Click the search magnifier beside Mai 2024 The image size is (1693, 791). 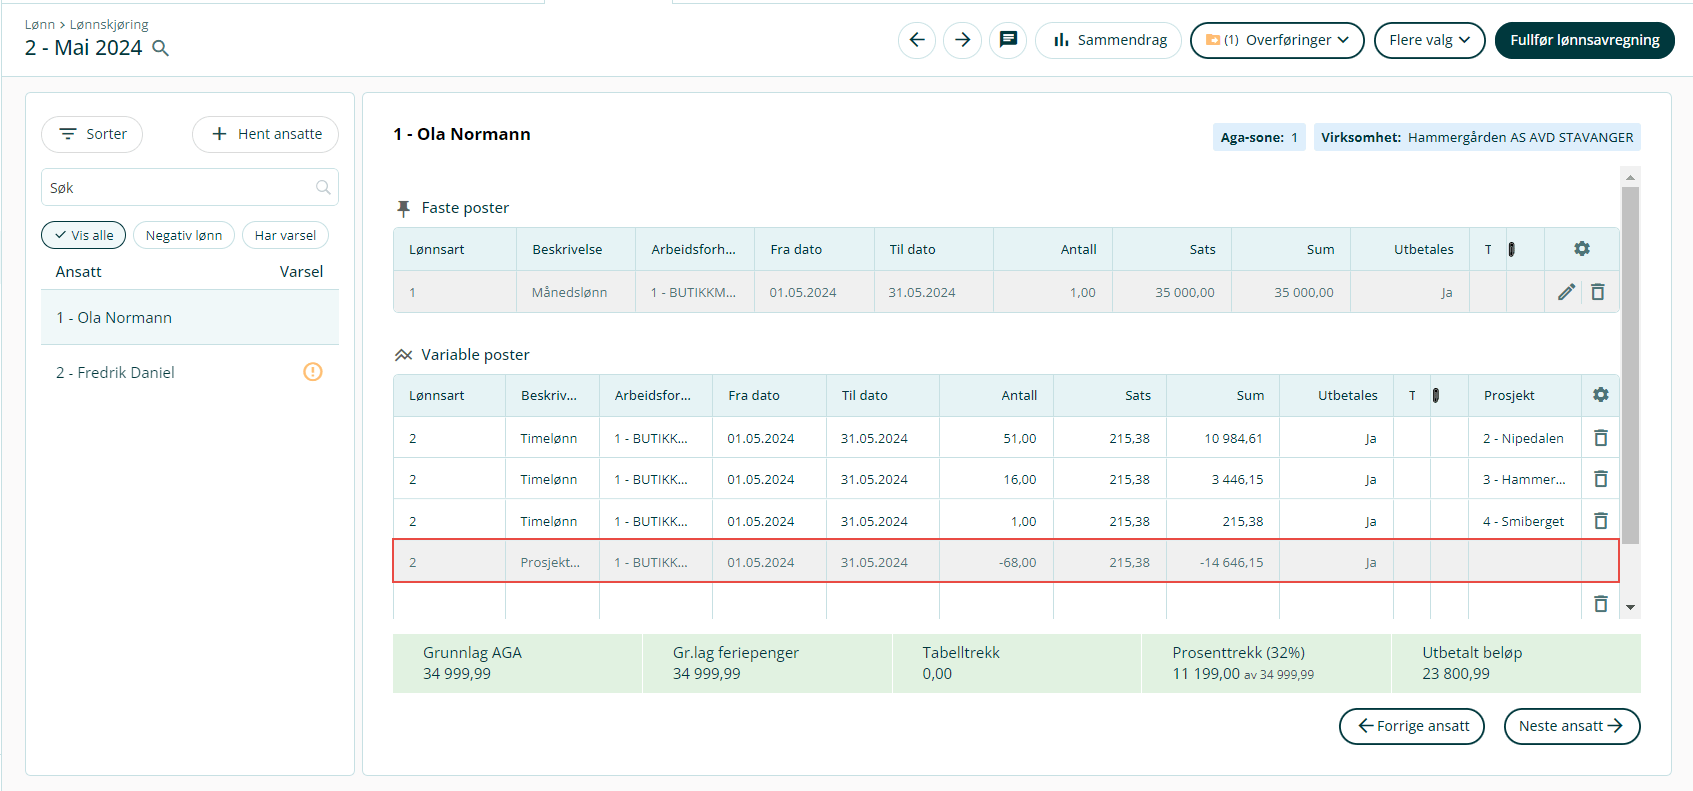tap(160, 48)
